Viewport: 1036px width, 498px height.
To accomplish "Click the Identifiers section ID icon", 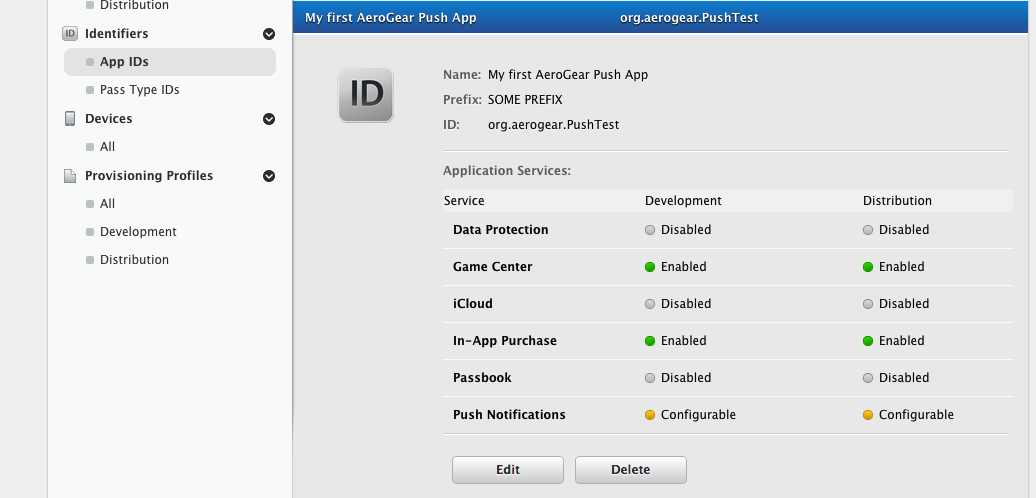I will click(70, 34).
